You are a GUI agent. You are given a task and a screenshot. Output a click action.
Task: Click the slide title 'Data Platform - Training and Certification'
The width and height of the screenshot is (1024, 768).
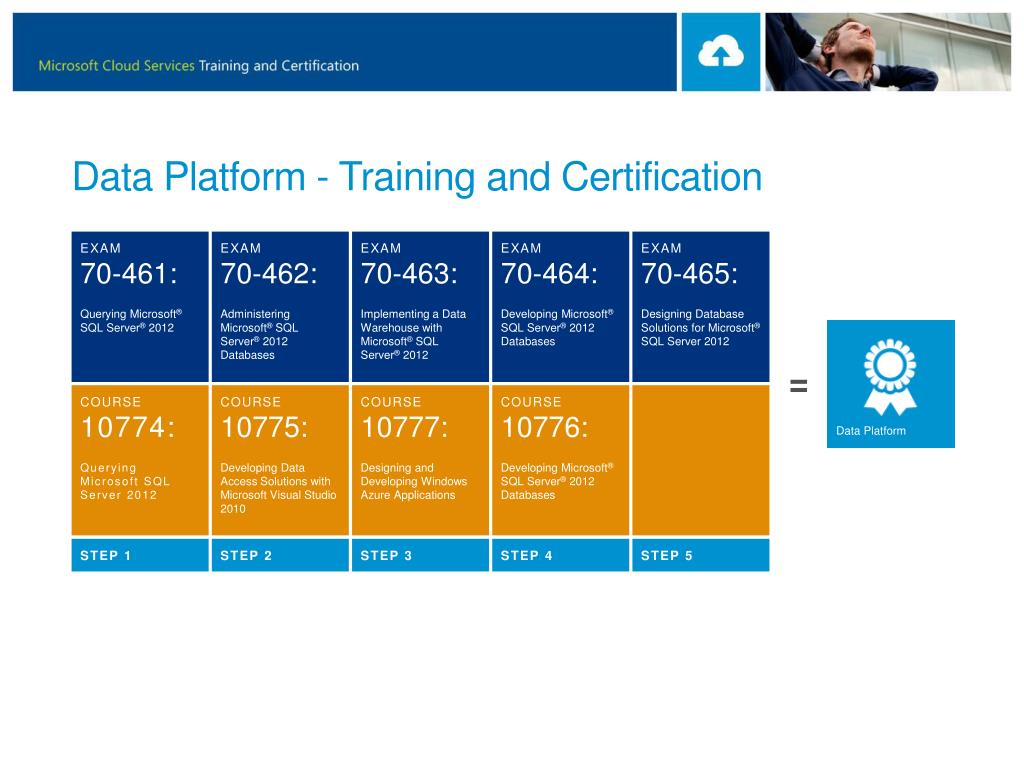417,177
